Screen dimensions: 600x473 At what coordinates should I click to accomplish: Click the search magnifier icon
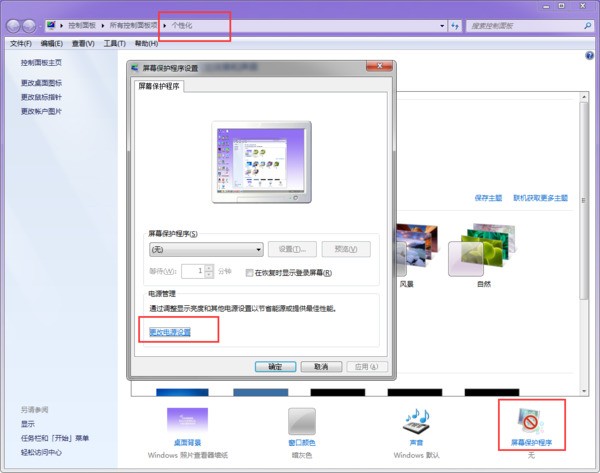pos(587,26)
